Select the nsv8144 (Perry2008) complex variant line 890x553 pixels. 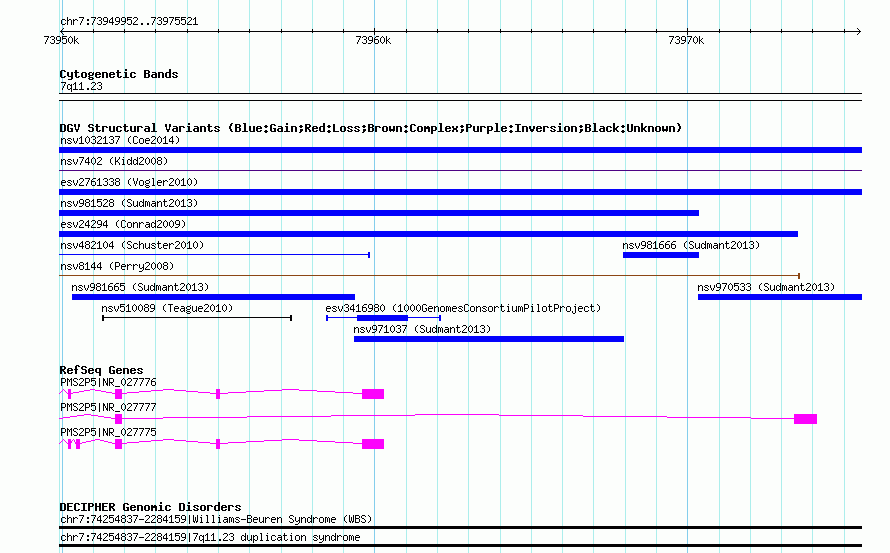430,276
